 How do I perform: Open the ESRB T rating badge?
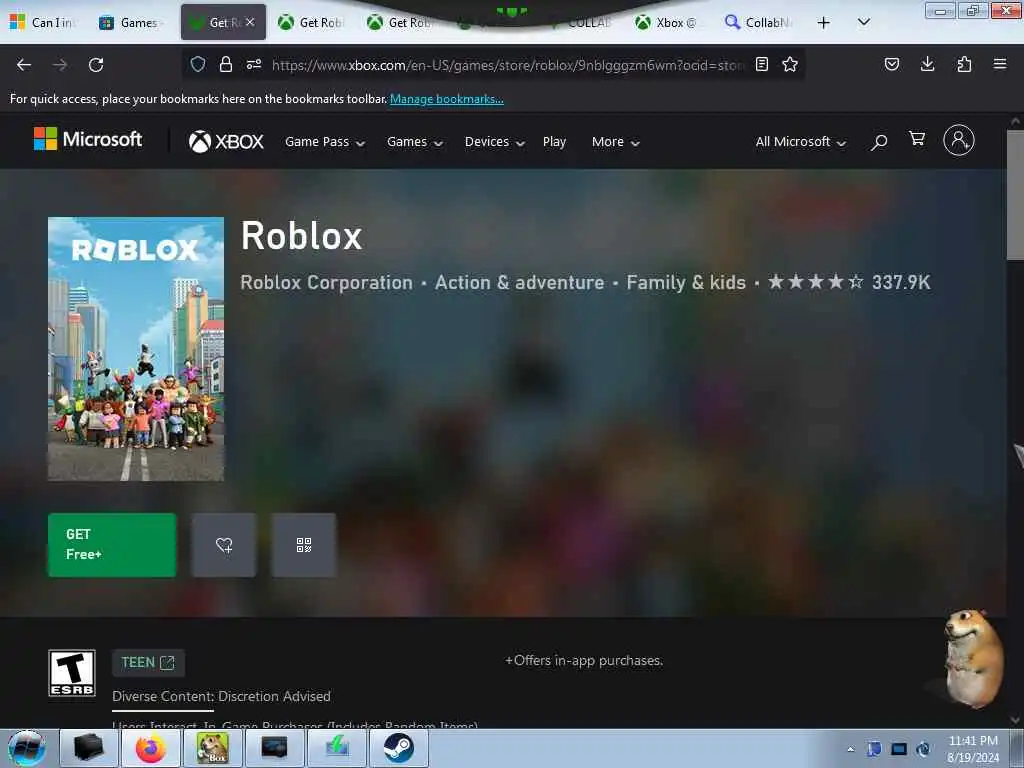point(72,673)
